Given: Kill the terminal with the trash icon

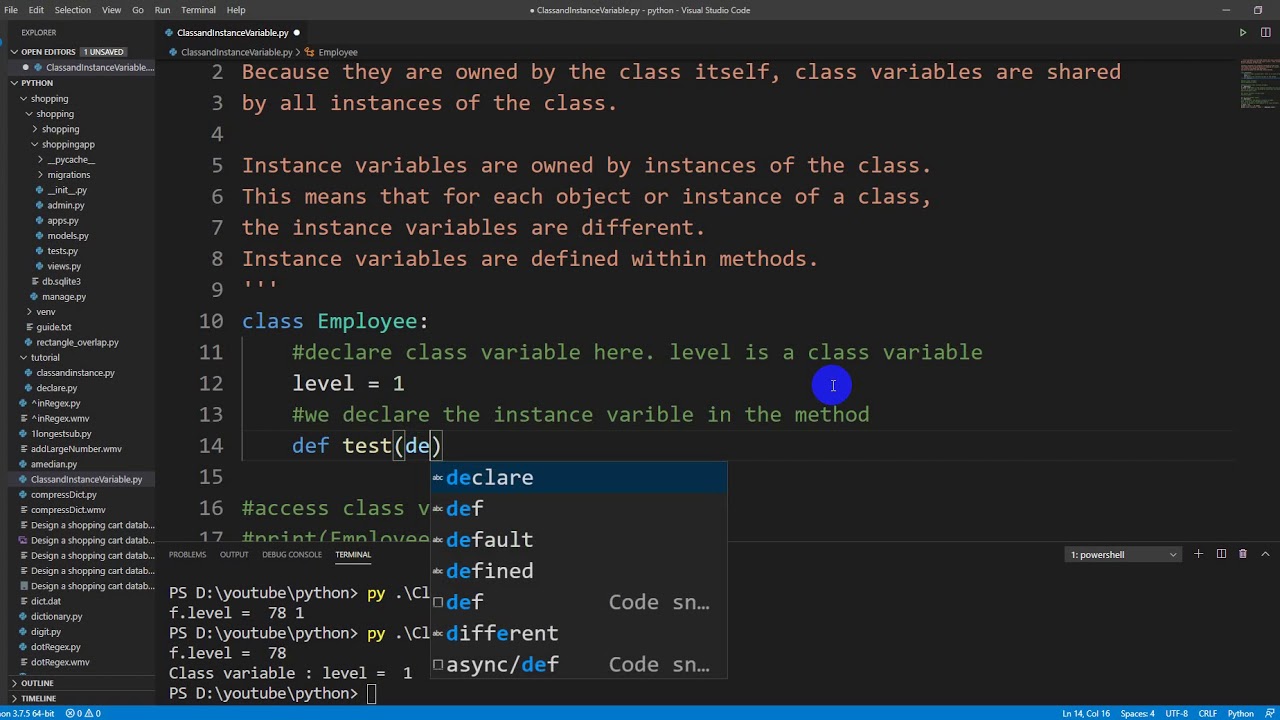Looking at the screenshot, I should [x=1243, y=554].
